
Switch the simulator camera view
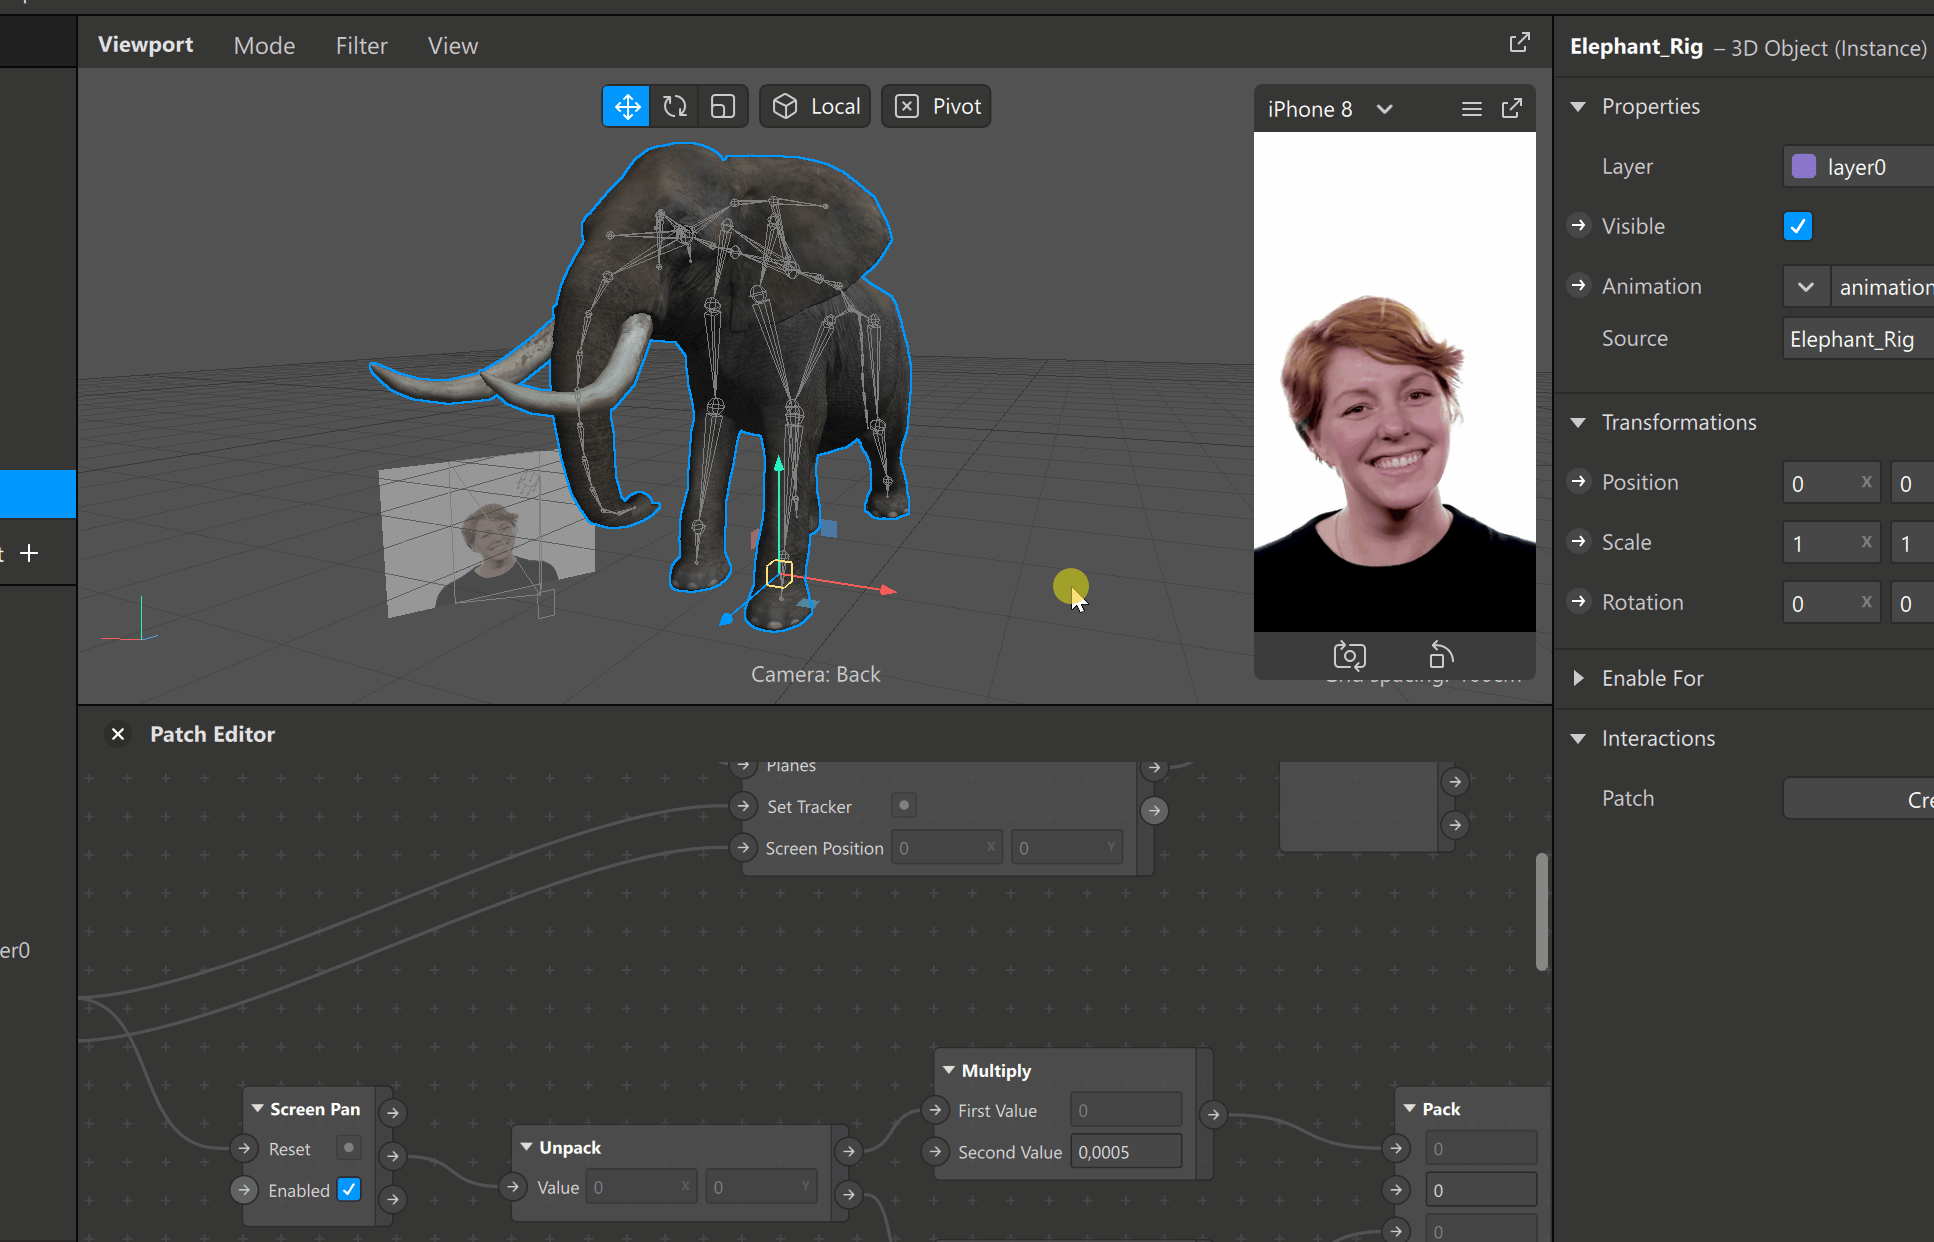click(1349, 656)
